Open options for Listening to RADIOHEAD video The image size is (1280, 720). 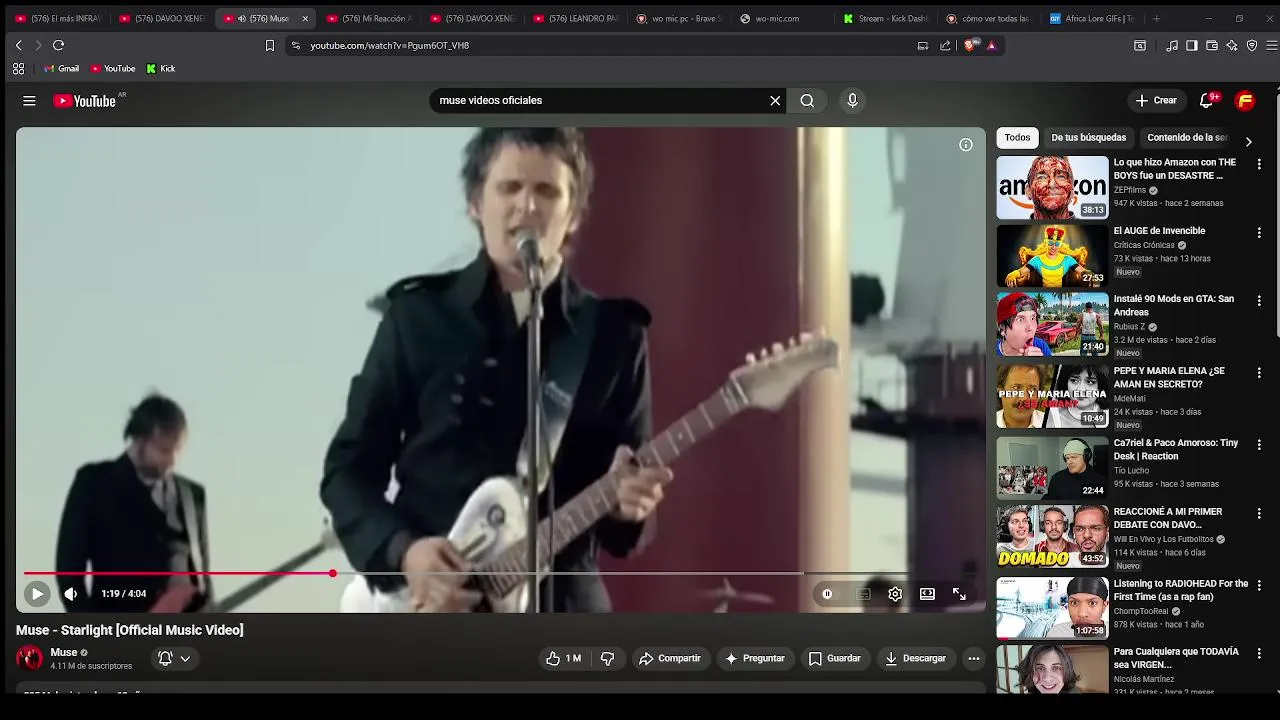[x=1259, y=586]
